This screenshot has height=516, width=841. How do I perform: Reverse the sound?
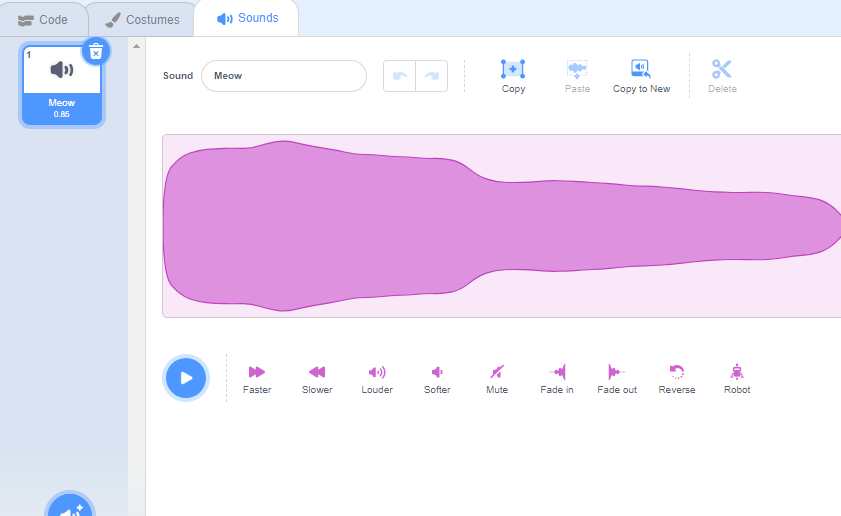pyautogui.click(x=677, y=379)
